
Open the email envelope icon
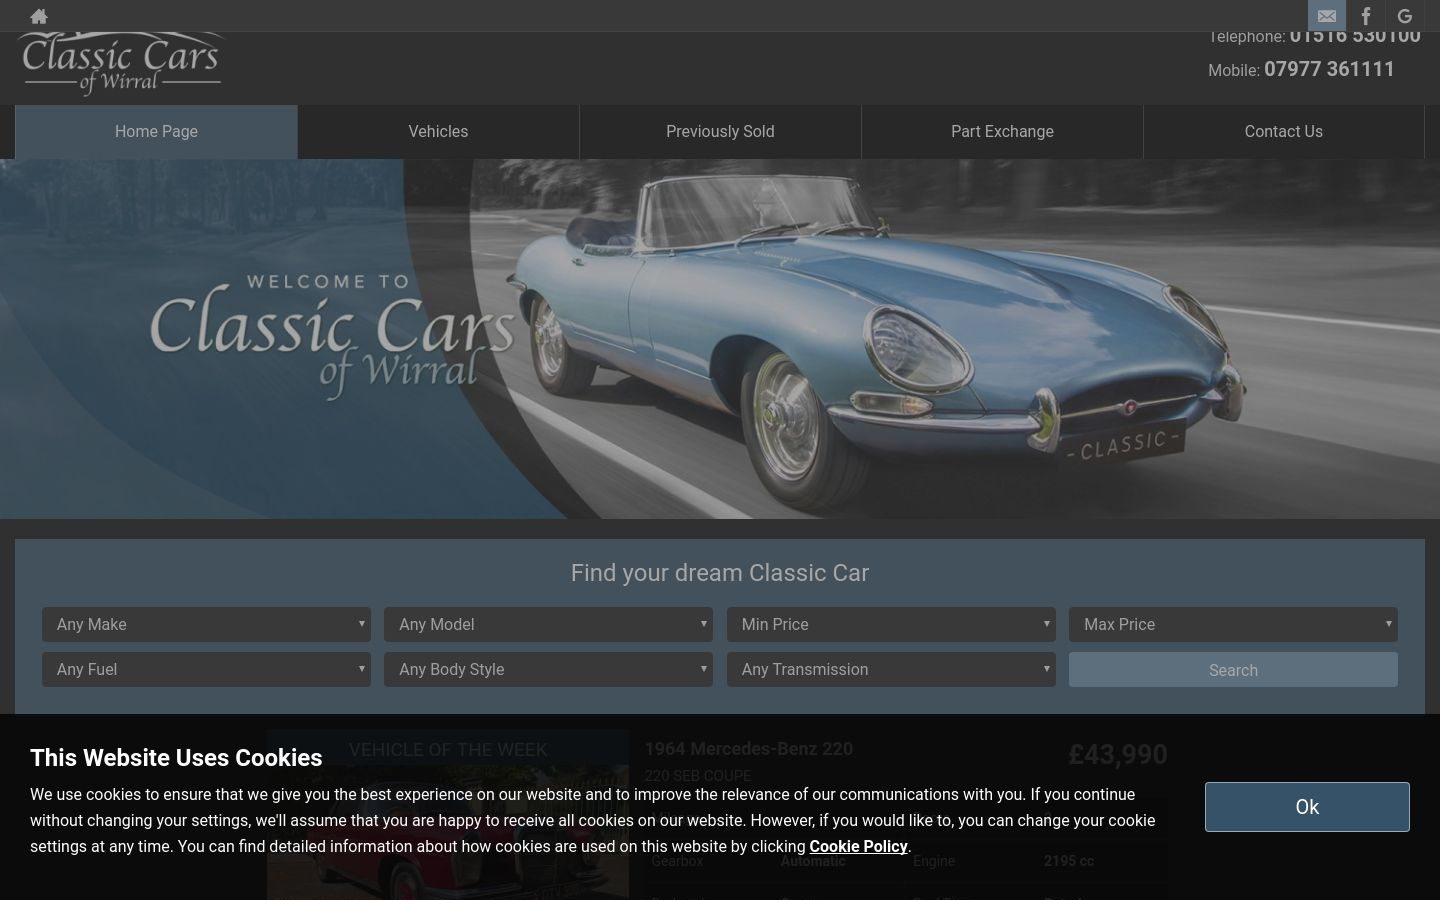[1327, 16]
